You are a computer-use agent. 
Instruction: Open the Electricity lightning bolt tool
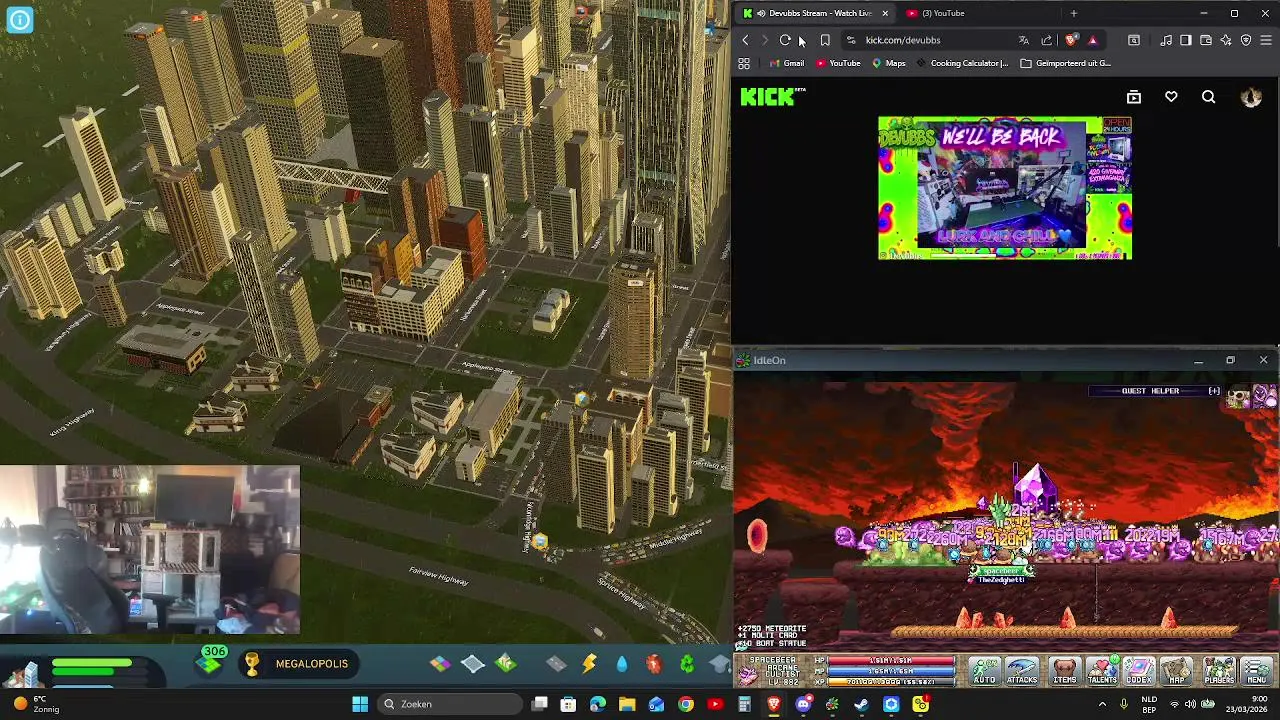[589, 663]
